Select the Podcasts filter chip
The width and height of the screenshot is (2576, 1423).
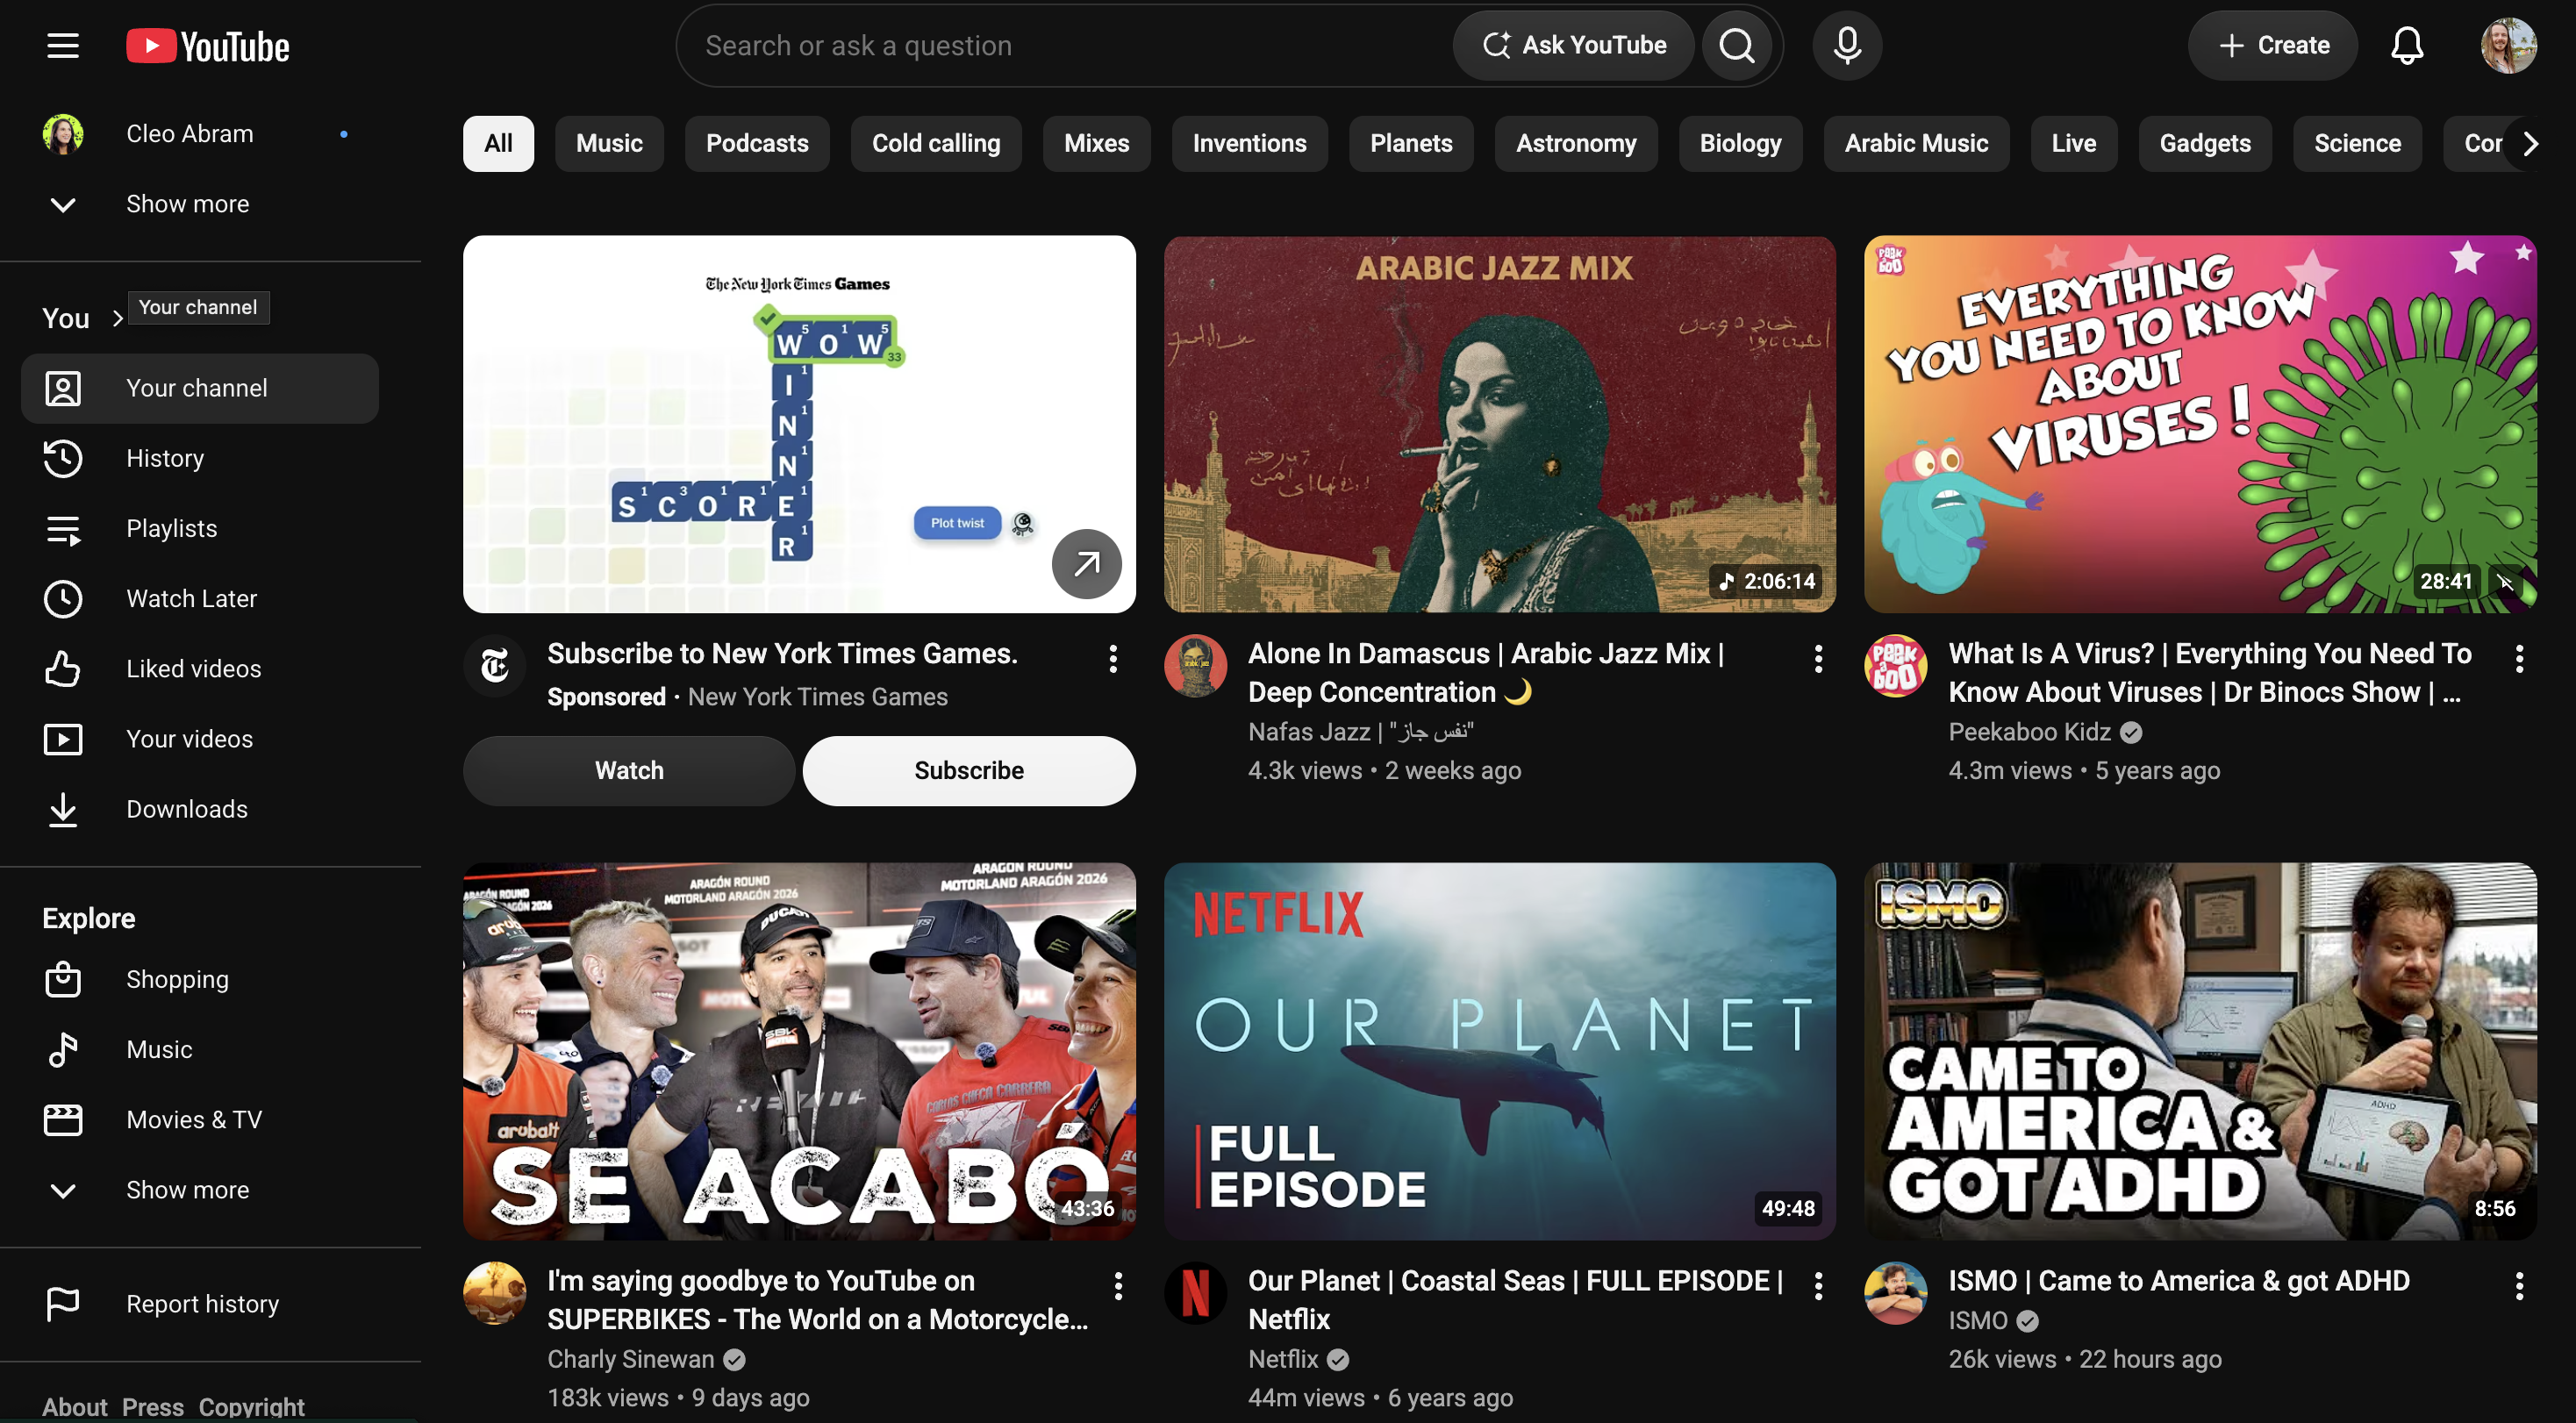click(757, 144)
